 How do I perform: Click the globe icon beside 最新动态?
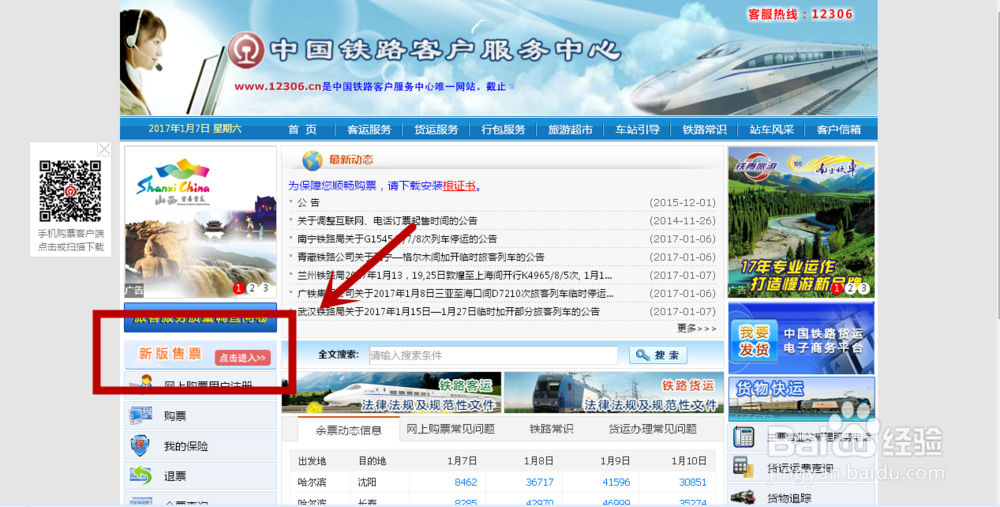[x=312, y=160]
